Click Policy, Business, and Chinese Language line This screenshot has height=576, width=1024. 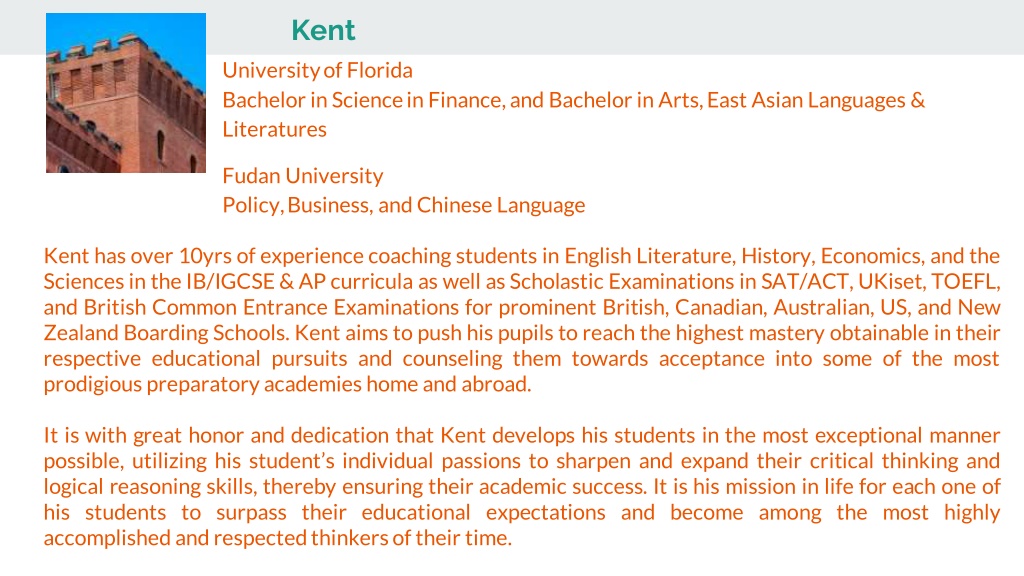tap(404, 206)
